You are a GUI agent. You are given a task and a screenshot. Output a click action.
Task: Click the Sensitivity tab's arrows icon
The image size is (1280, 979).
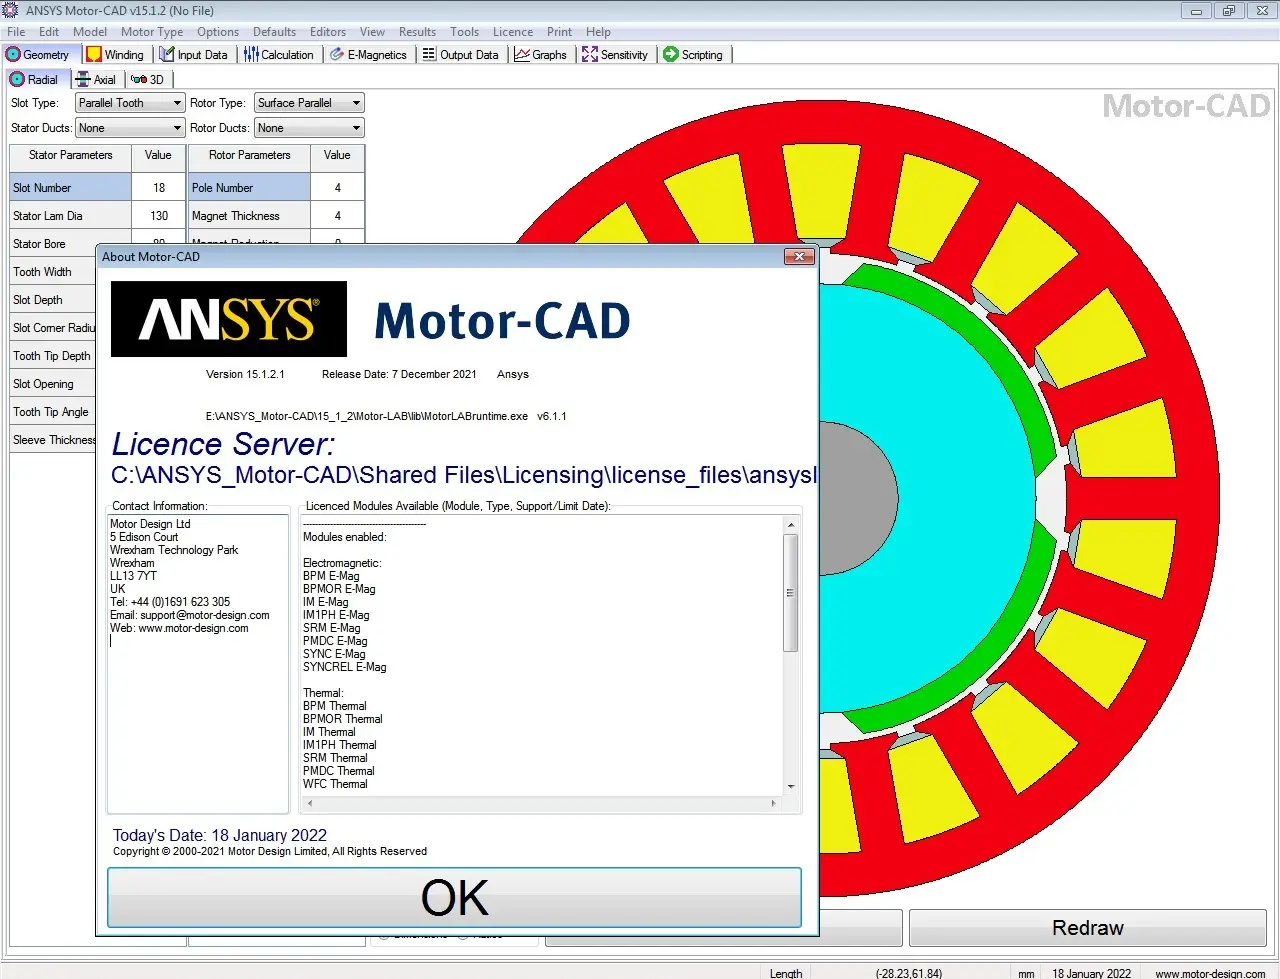[x=590, y=55]
